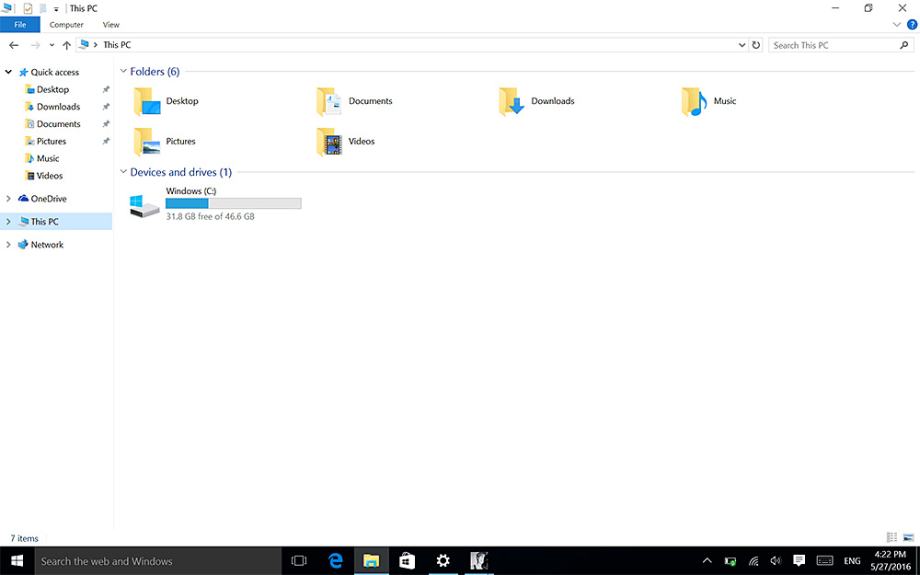The image size is (920, 575).
Task: Open the Action Center notification icon
Action: pos(799,561)
